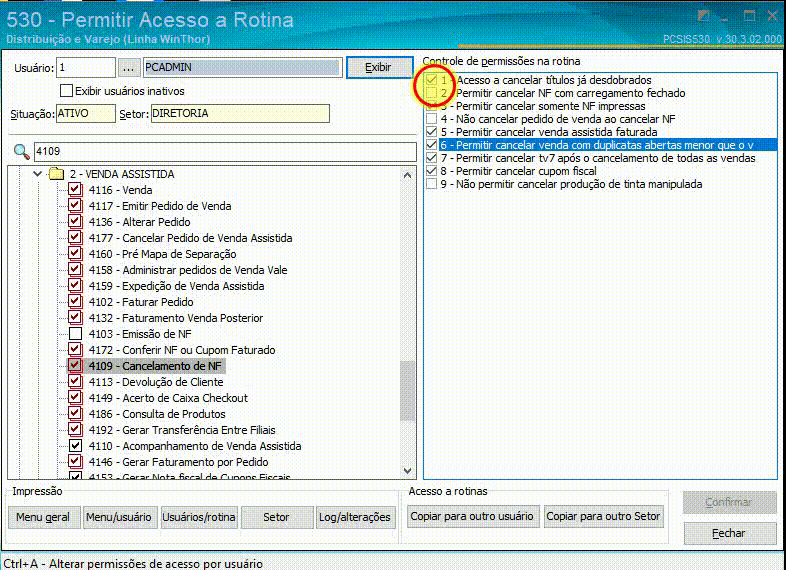Viewport: 786px width, 570px height.
Task: Select row 4149 - Acerto de Caixa Checkout
Action: point(168,398)
